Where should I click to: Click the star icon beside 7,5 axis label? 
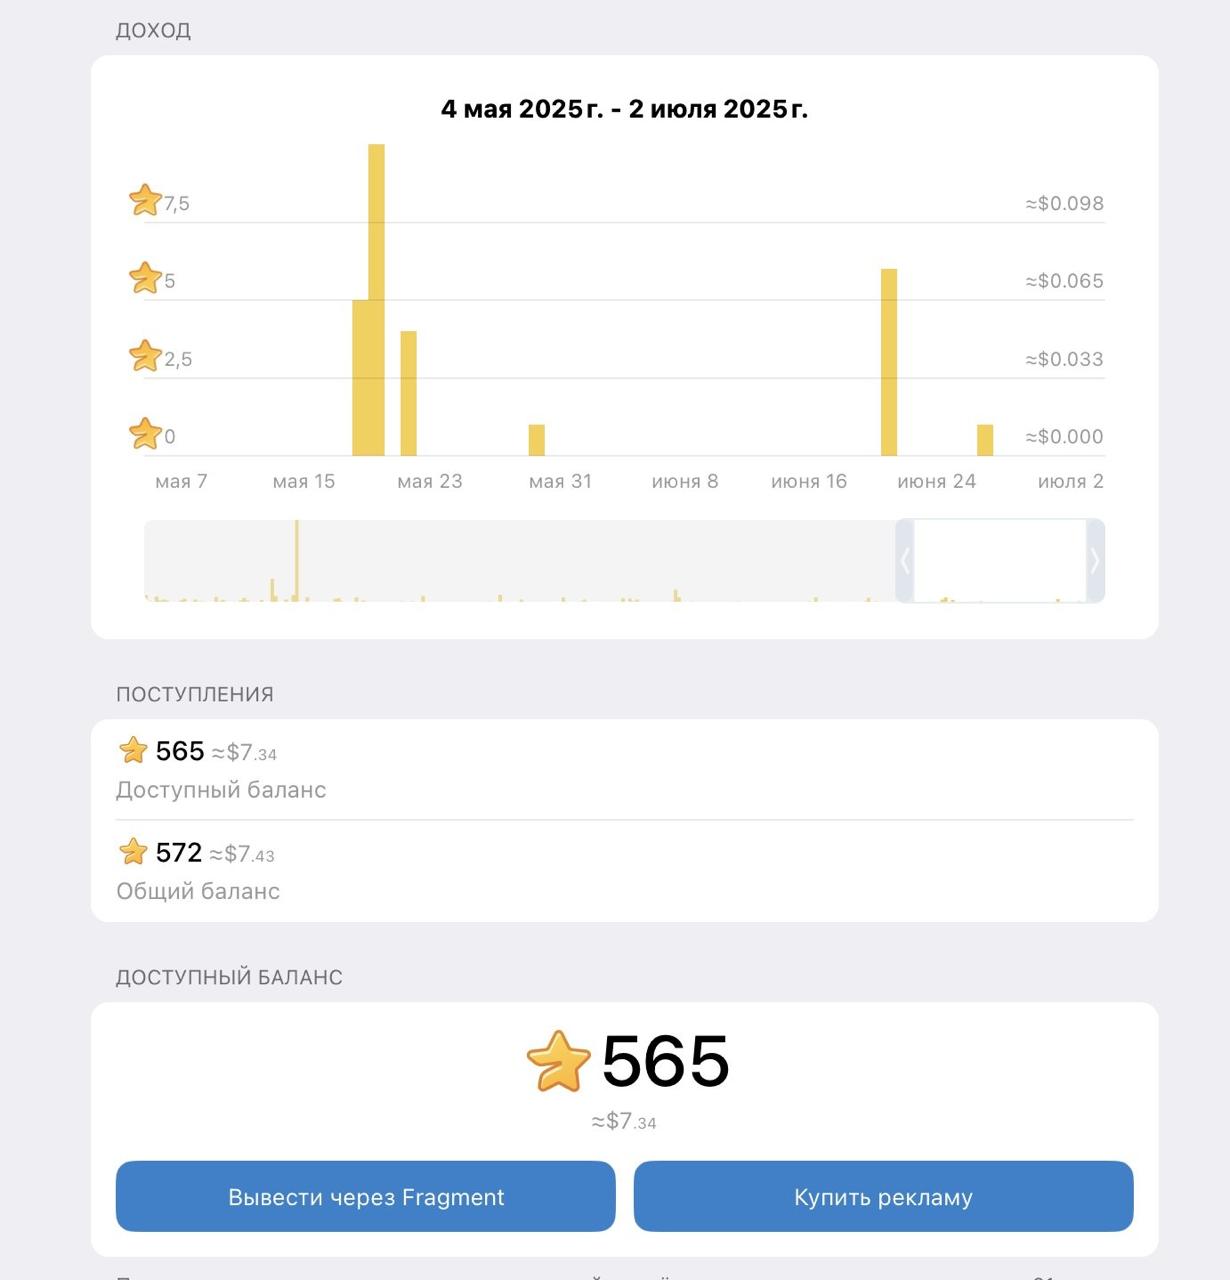pos(145,201)
